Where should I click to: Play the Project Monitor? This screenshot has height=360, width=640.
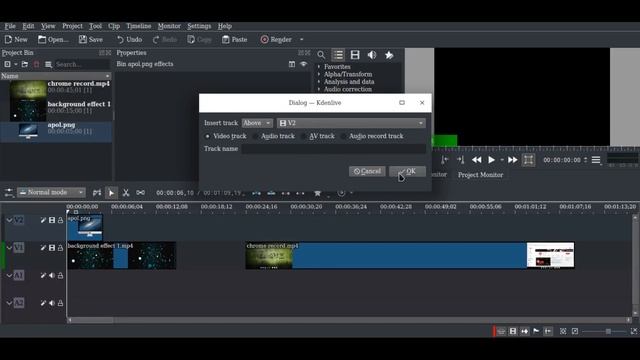pyautogui.click(x=491, y=160)
